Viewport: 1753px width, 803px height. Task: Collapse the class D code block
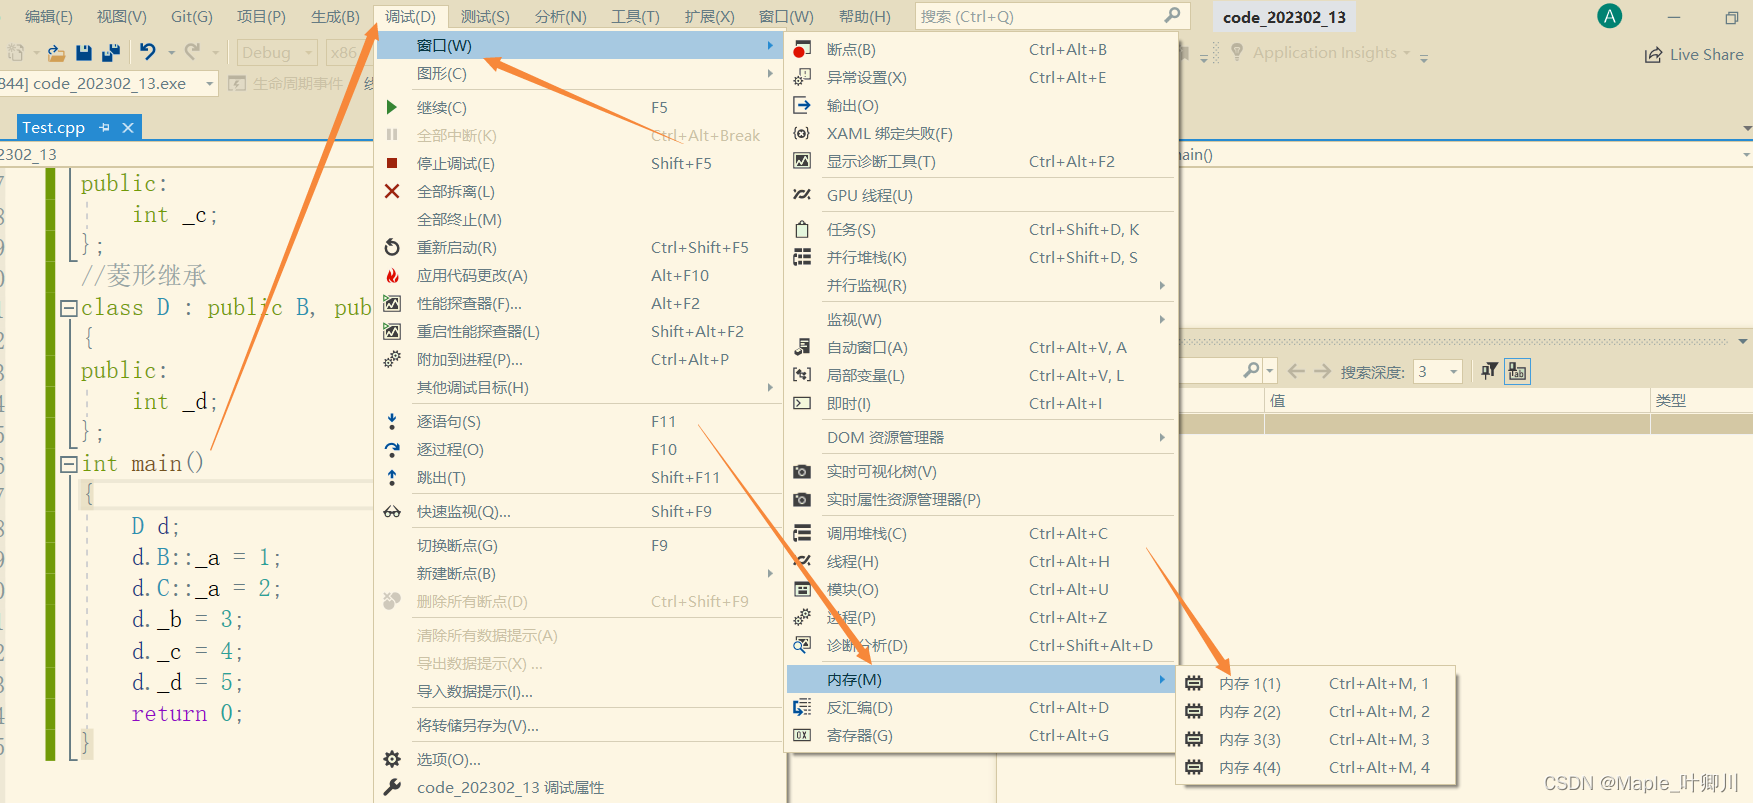click(x=69, y=308)
